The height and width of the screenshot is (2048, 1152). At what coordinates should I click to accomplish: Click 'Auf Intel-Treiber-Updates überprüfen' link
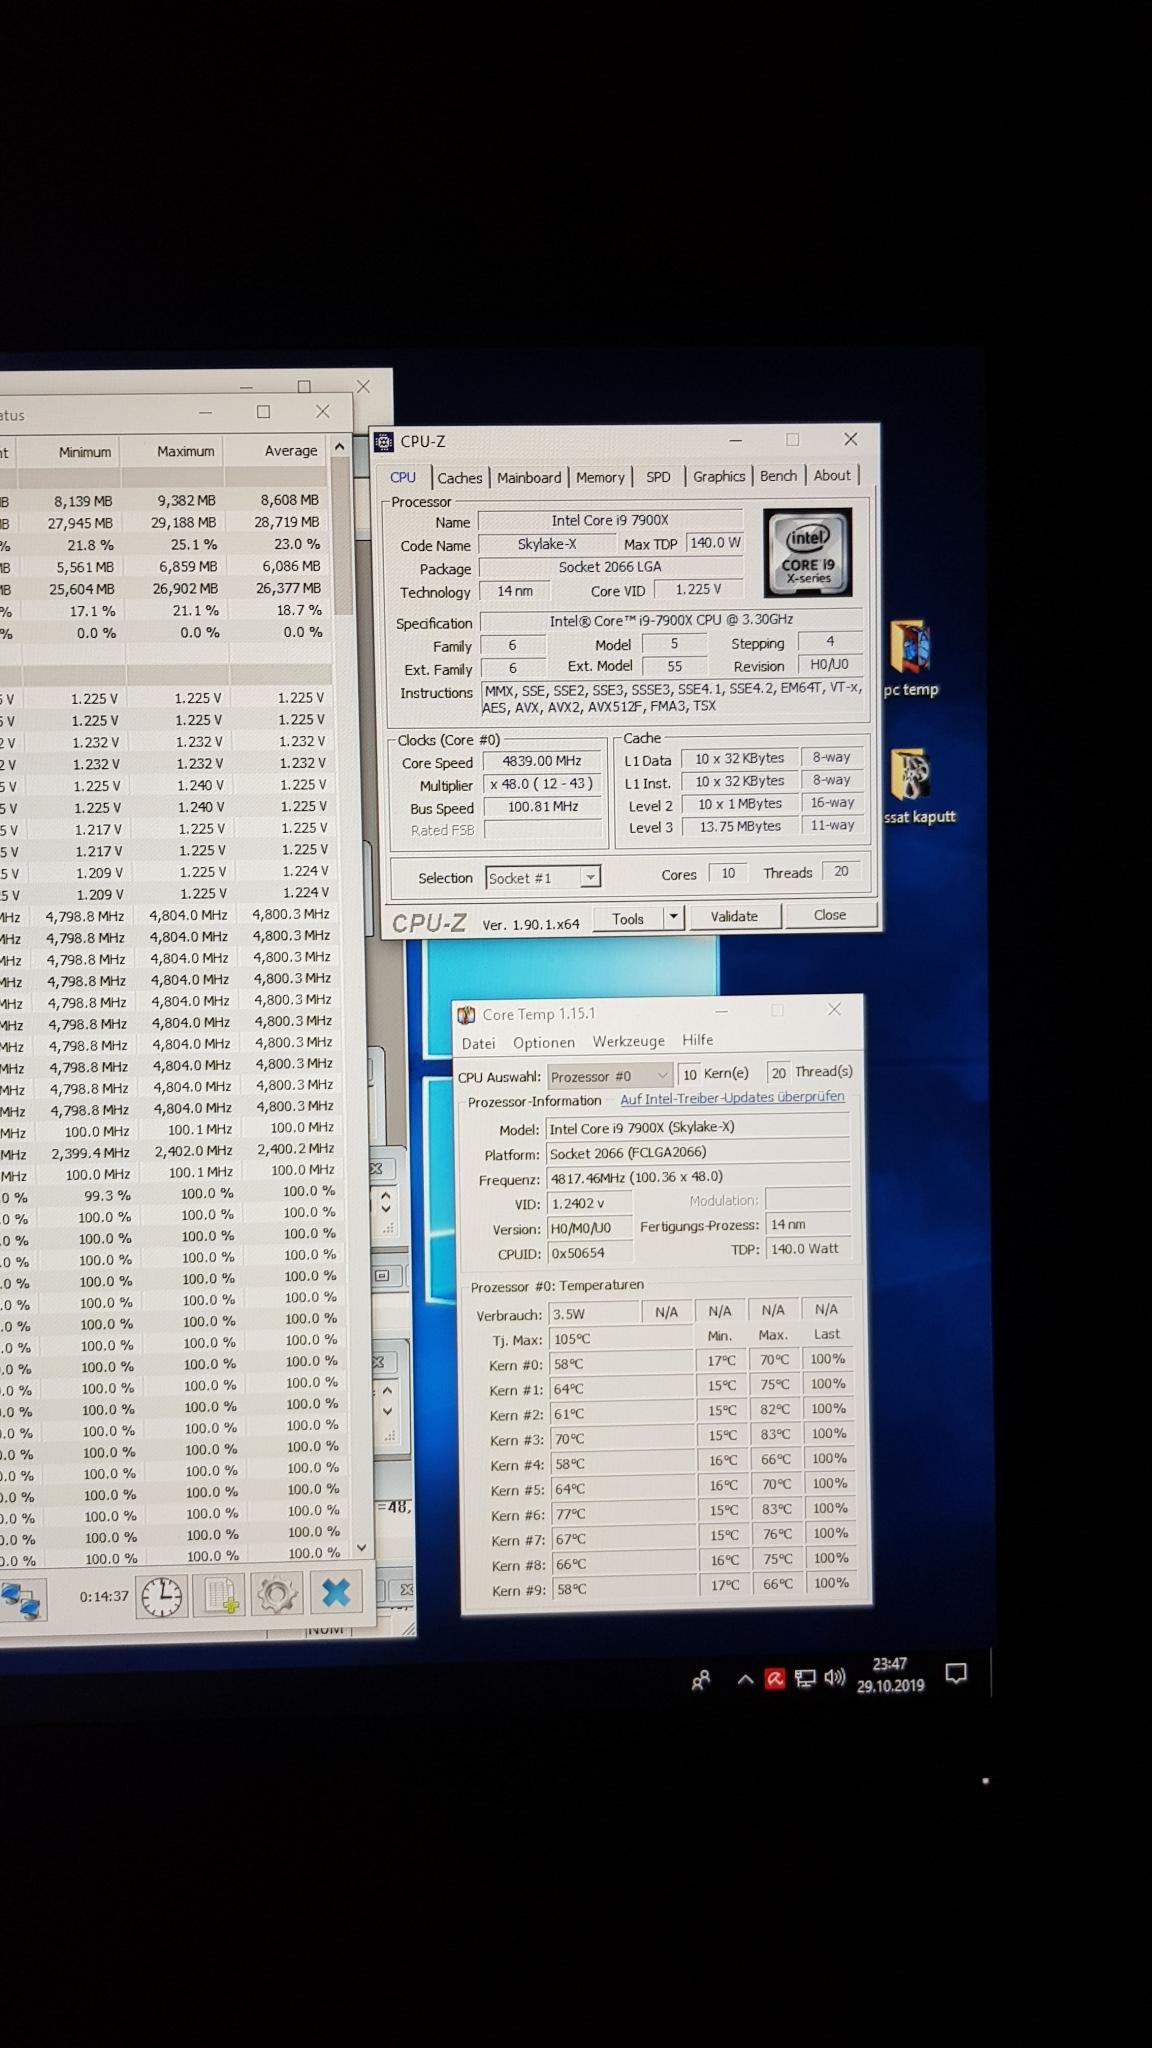[x=732, y=1098]
